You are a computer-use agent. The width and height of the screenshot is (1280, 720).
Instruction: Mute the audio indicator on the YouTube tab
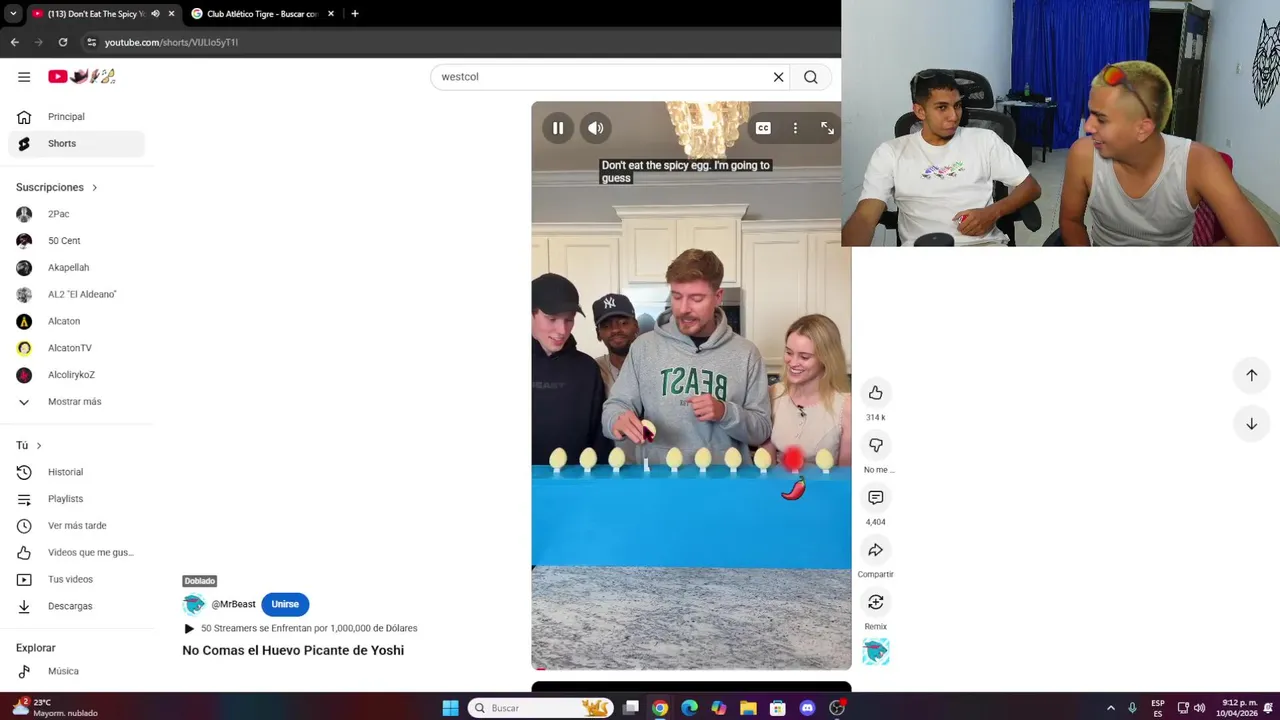[x=155, y=14]
